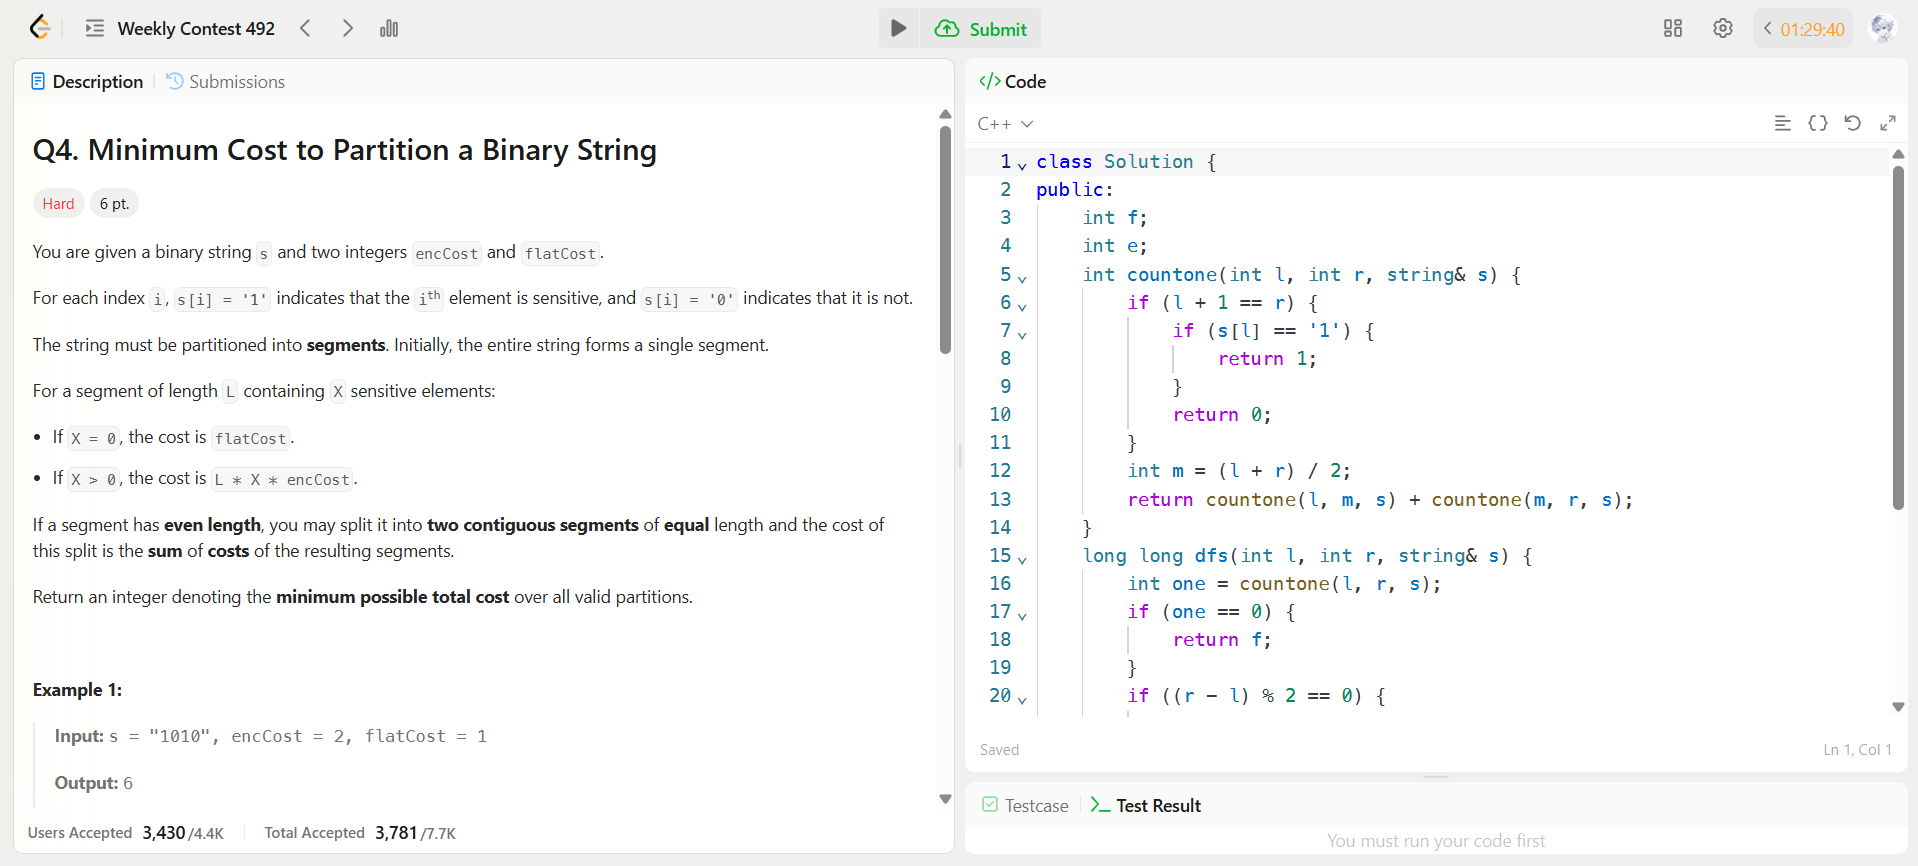Reset code to the default template
1918x866 pixels.
(1852, 123)
